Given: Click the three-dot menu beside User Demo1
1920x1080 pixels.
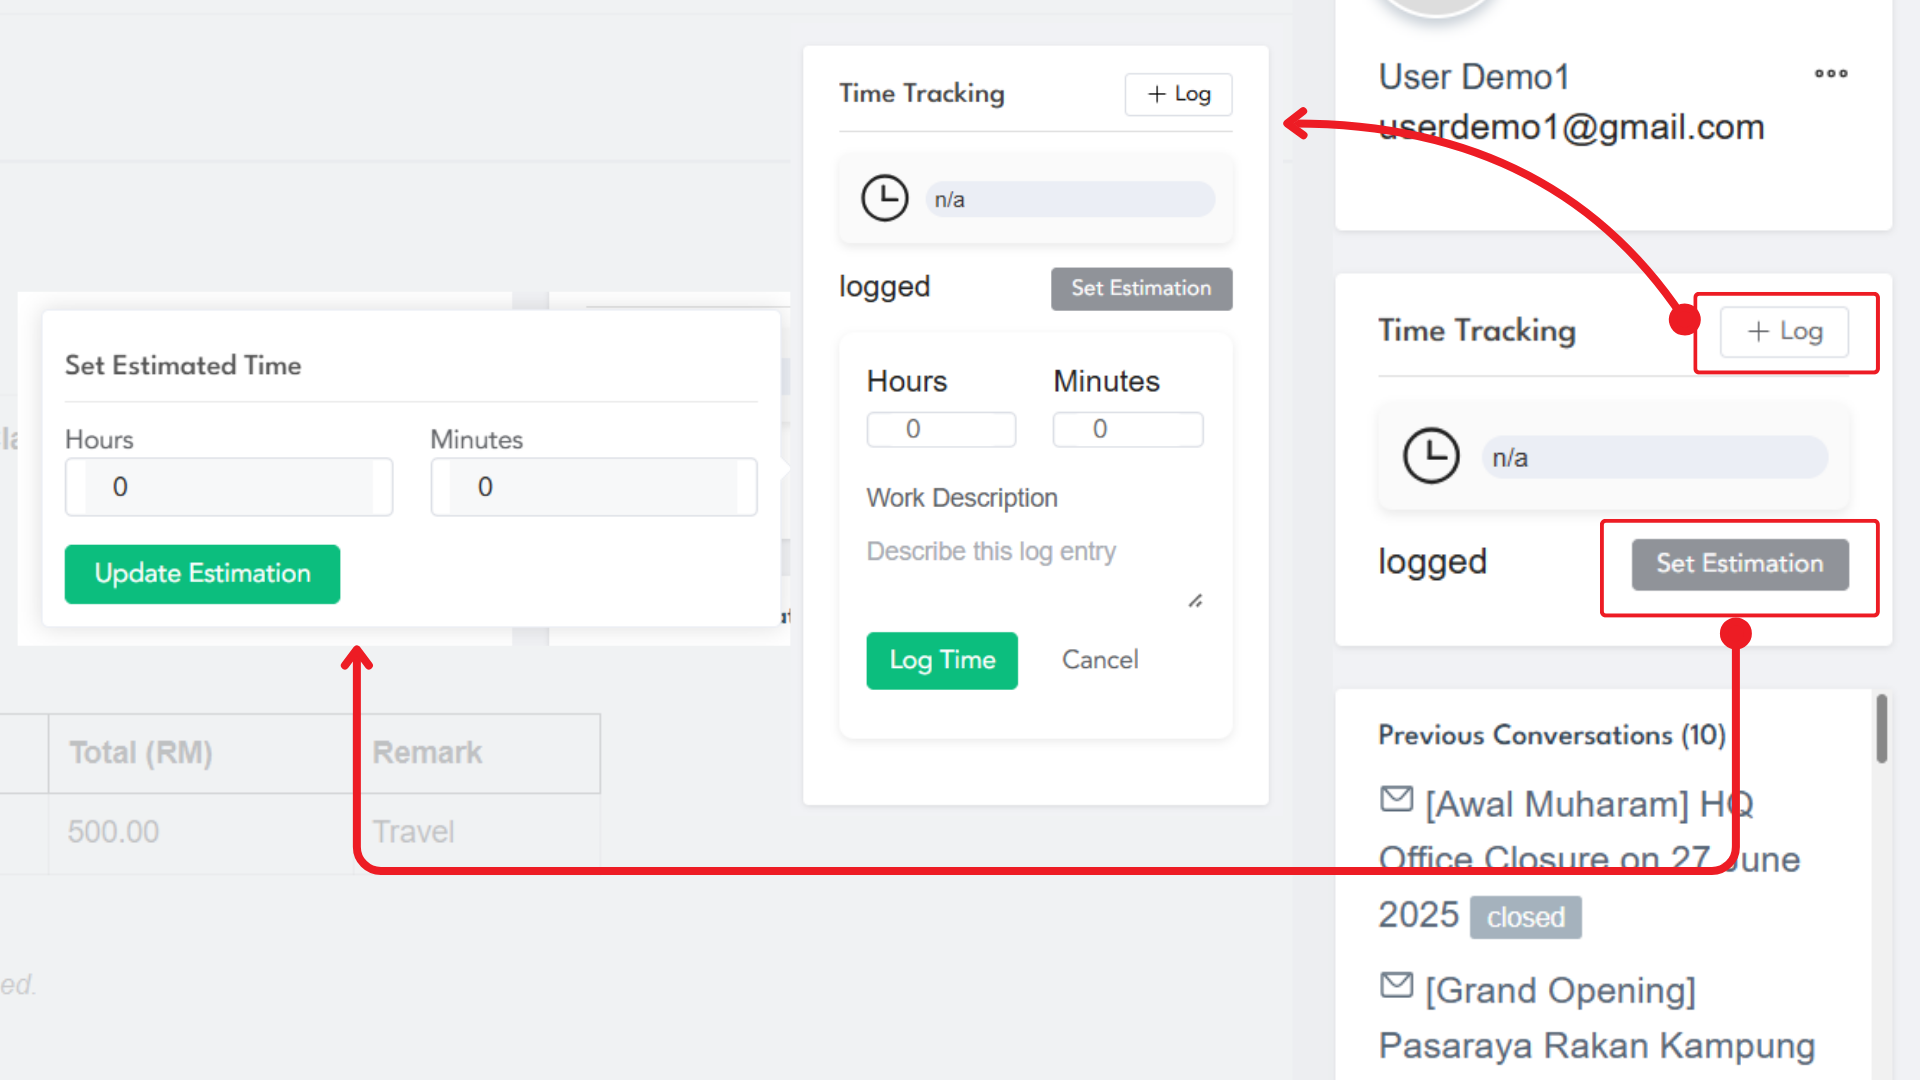Looking at the screenshot, I should [1831, 73].
